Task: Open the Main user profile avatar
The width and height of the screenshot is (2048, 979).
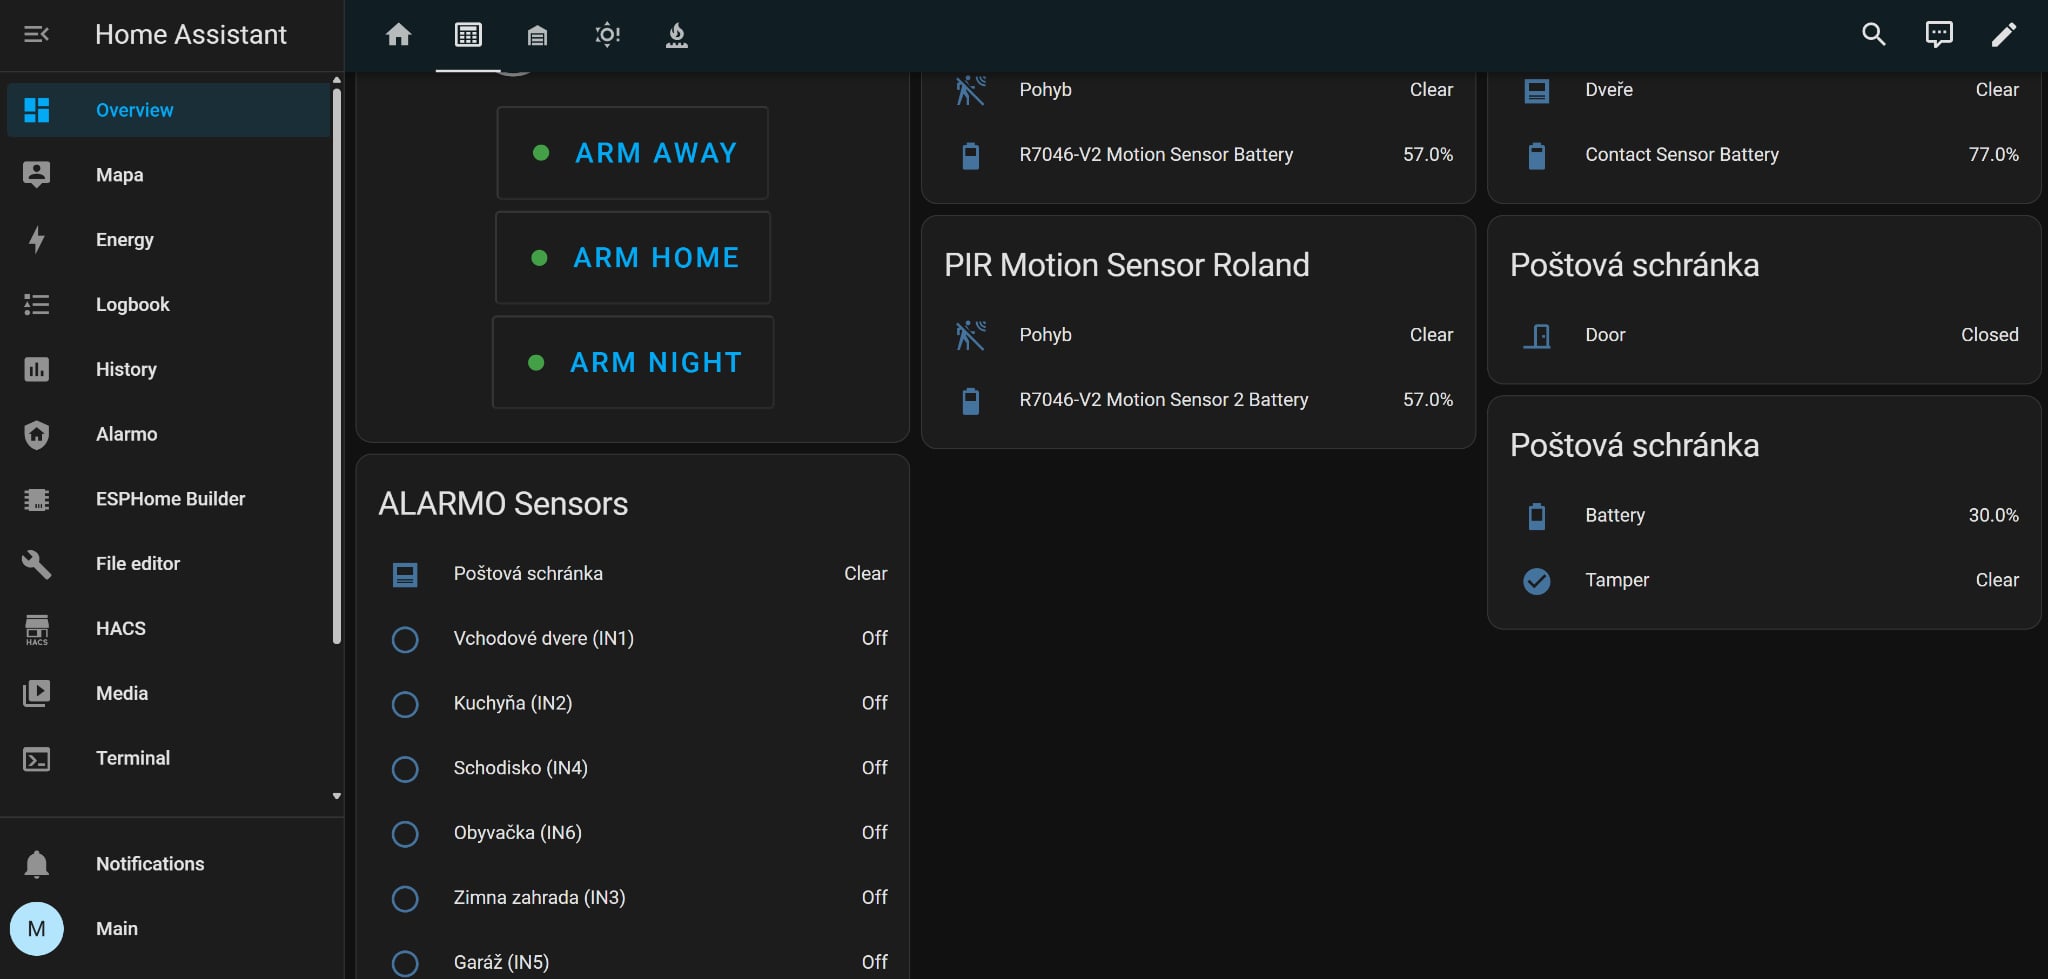Action: pos(37,928)
